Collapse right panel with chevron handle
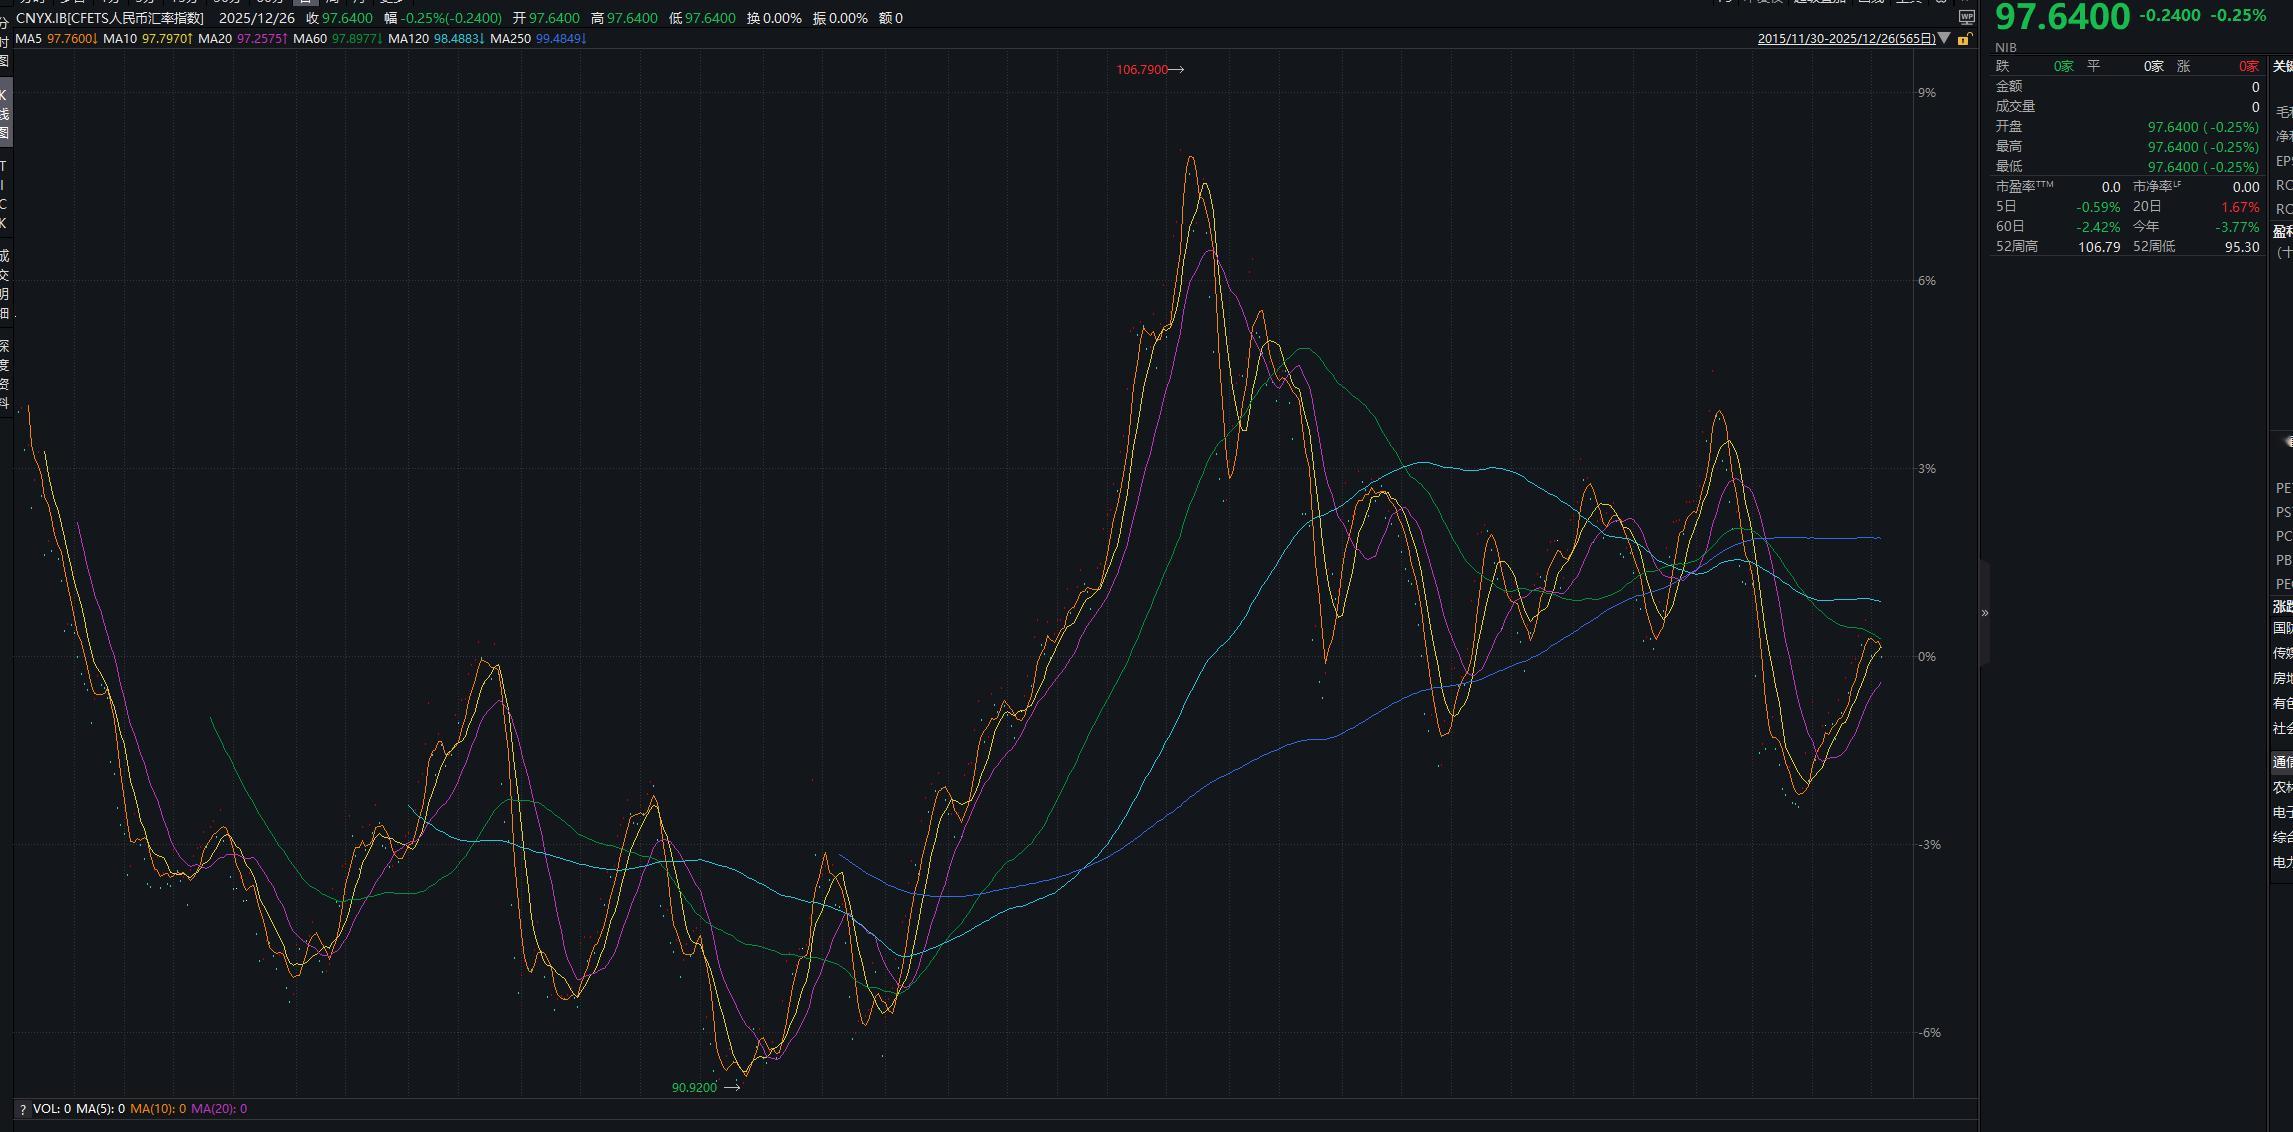Image resolution: width=2293 pixels, height=1132 pixels. 1985,613
